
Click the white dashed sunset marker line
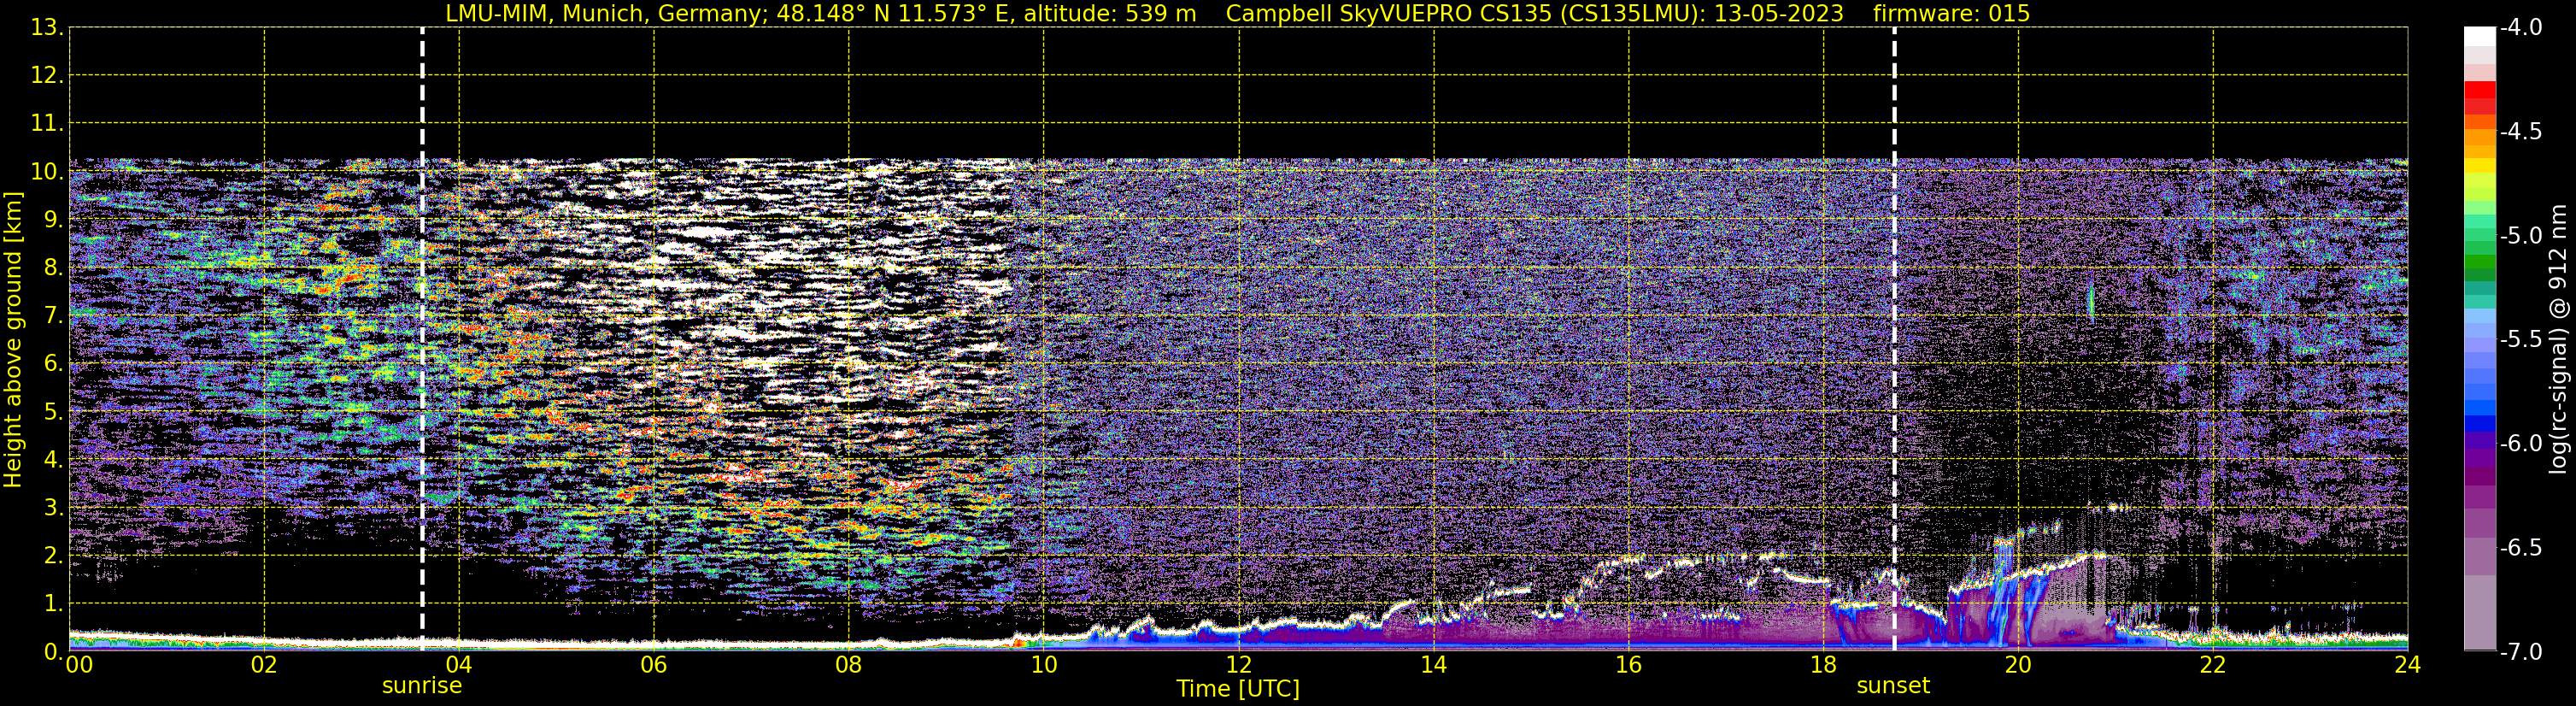(1894, 339)
